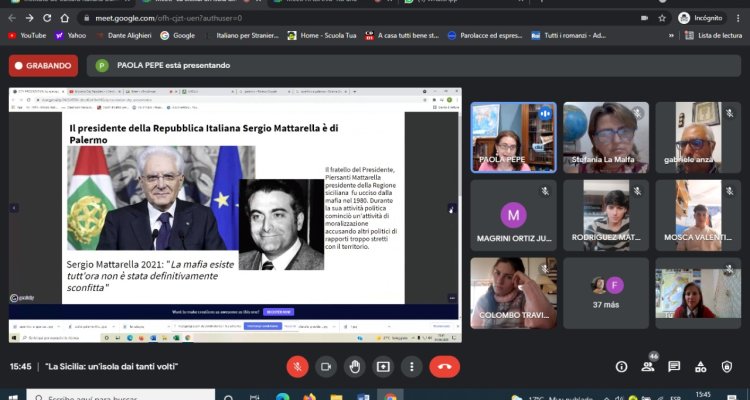Click the purple M avatar of Magrini Ortiz
The height and width of the screenshot is (400, 750).
pos(513,215)
